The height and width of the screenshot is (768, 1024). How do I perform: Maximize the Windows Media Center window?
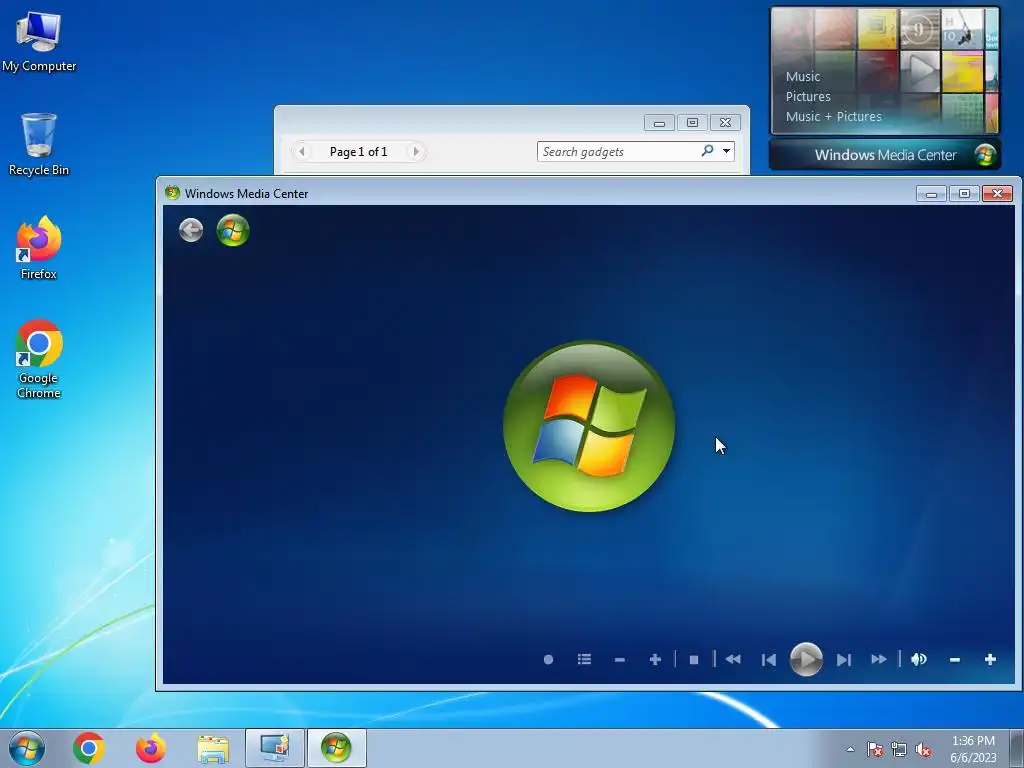click(x=964, y=194)
